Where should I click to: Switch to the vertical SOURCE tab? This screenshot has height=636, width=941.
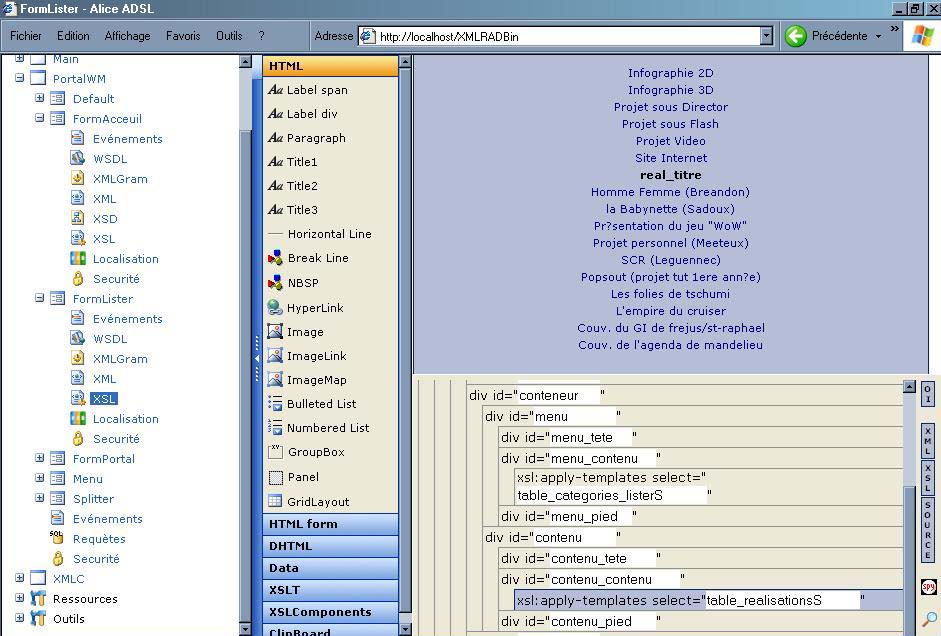tap(928, 530)
